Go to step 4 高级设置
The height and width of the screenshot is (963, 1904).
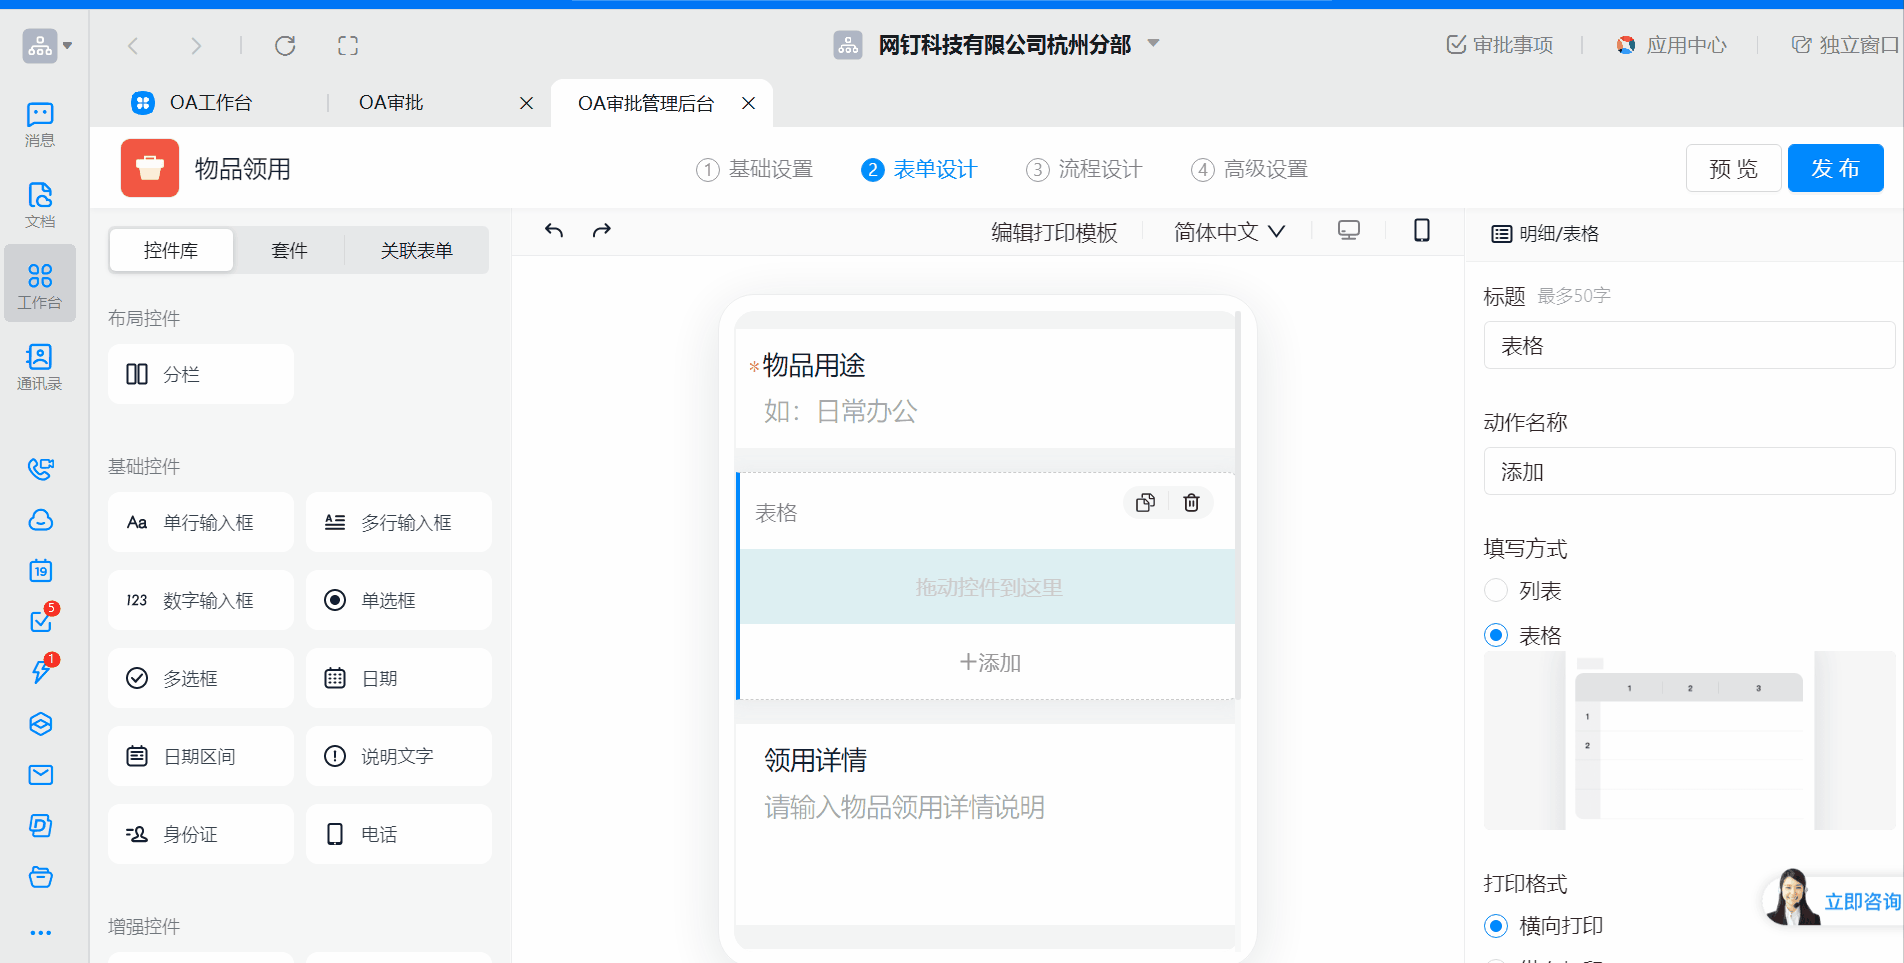(1249, 169)
